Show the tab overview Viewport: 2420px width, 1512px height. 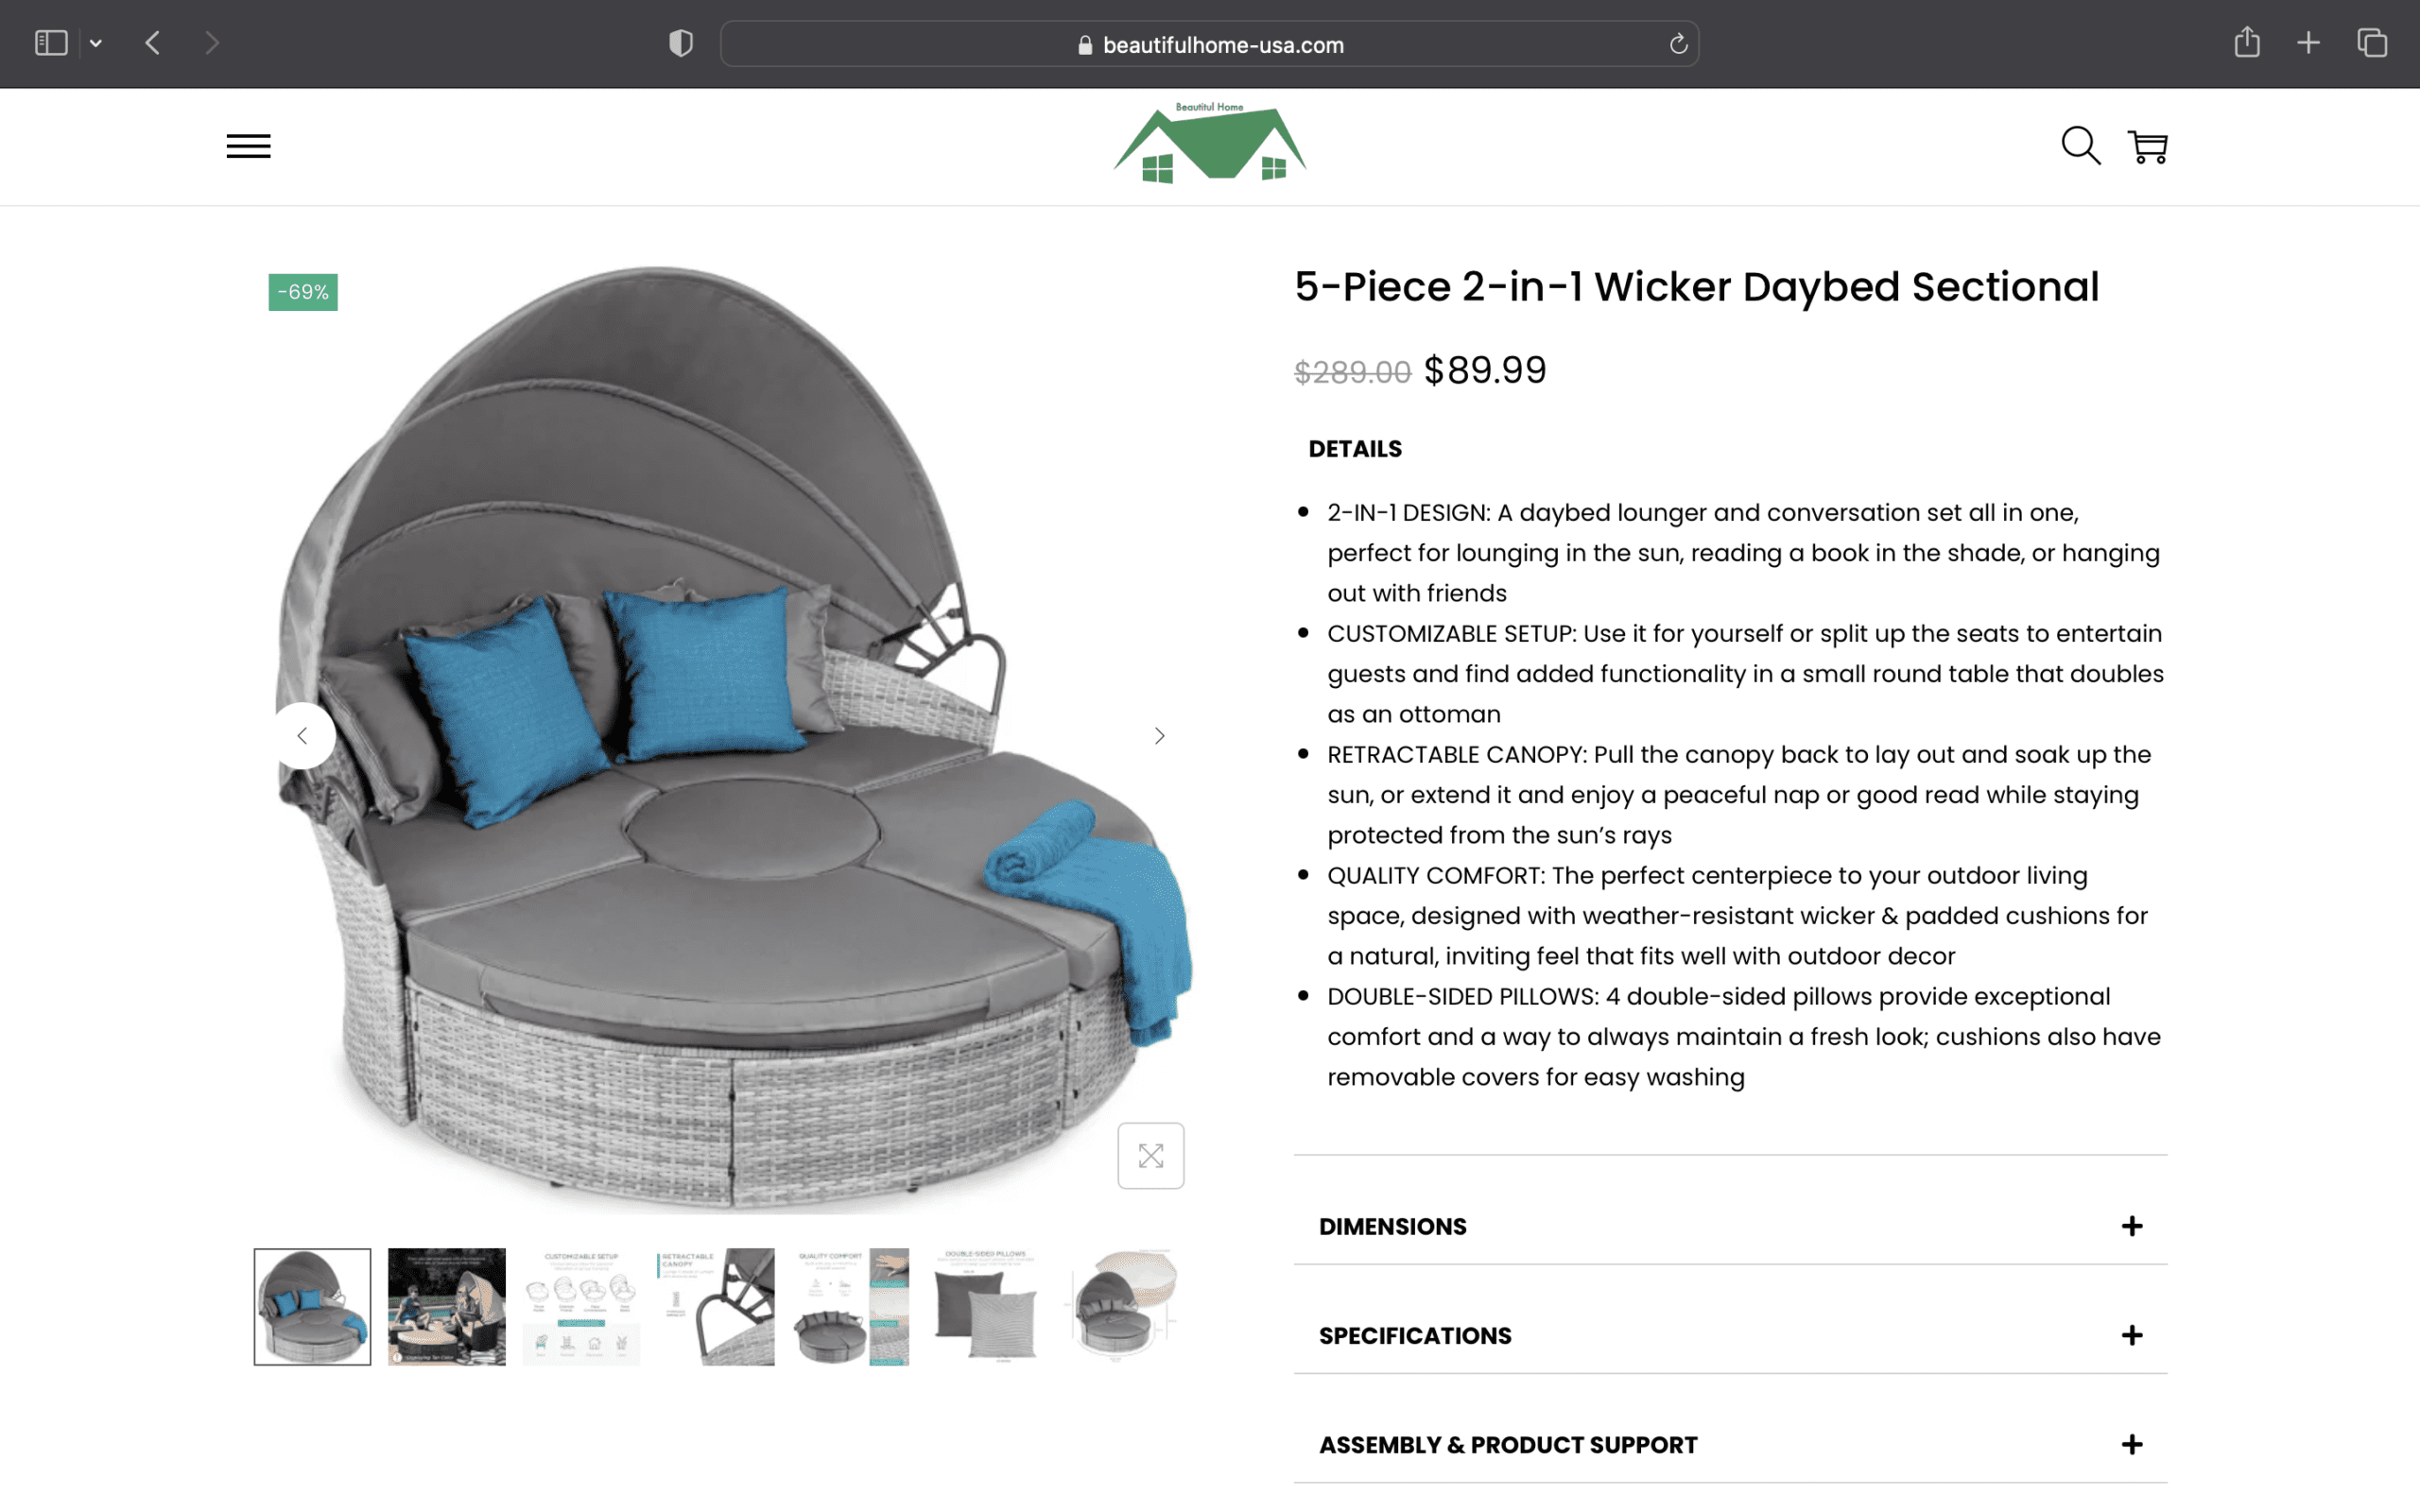pos(2372,43)
